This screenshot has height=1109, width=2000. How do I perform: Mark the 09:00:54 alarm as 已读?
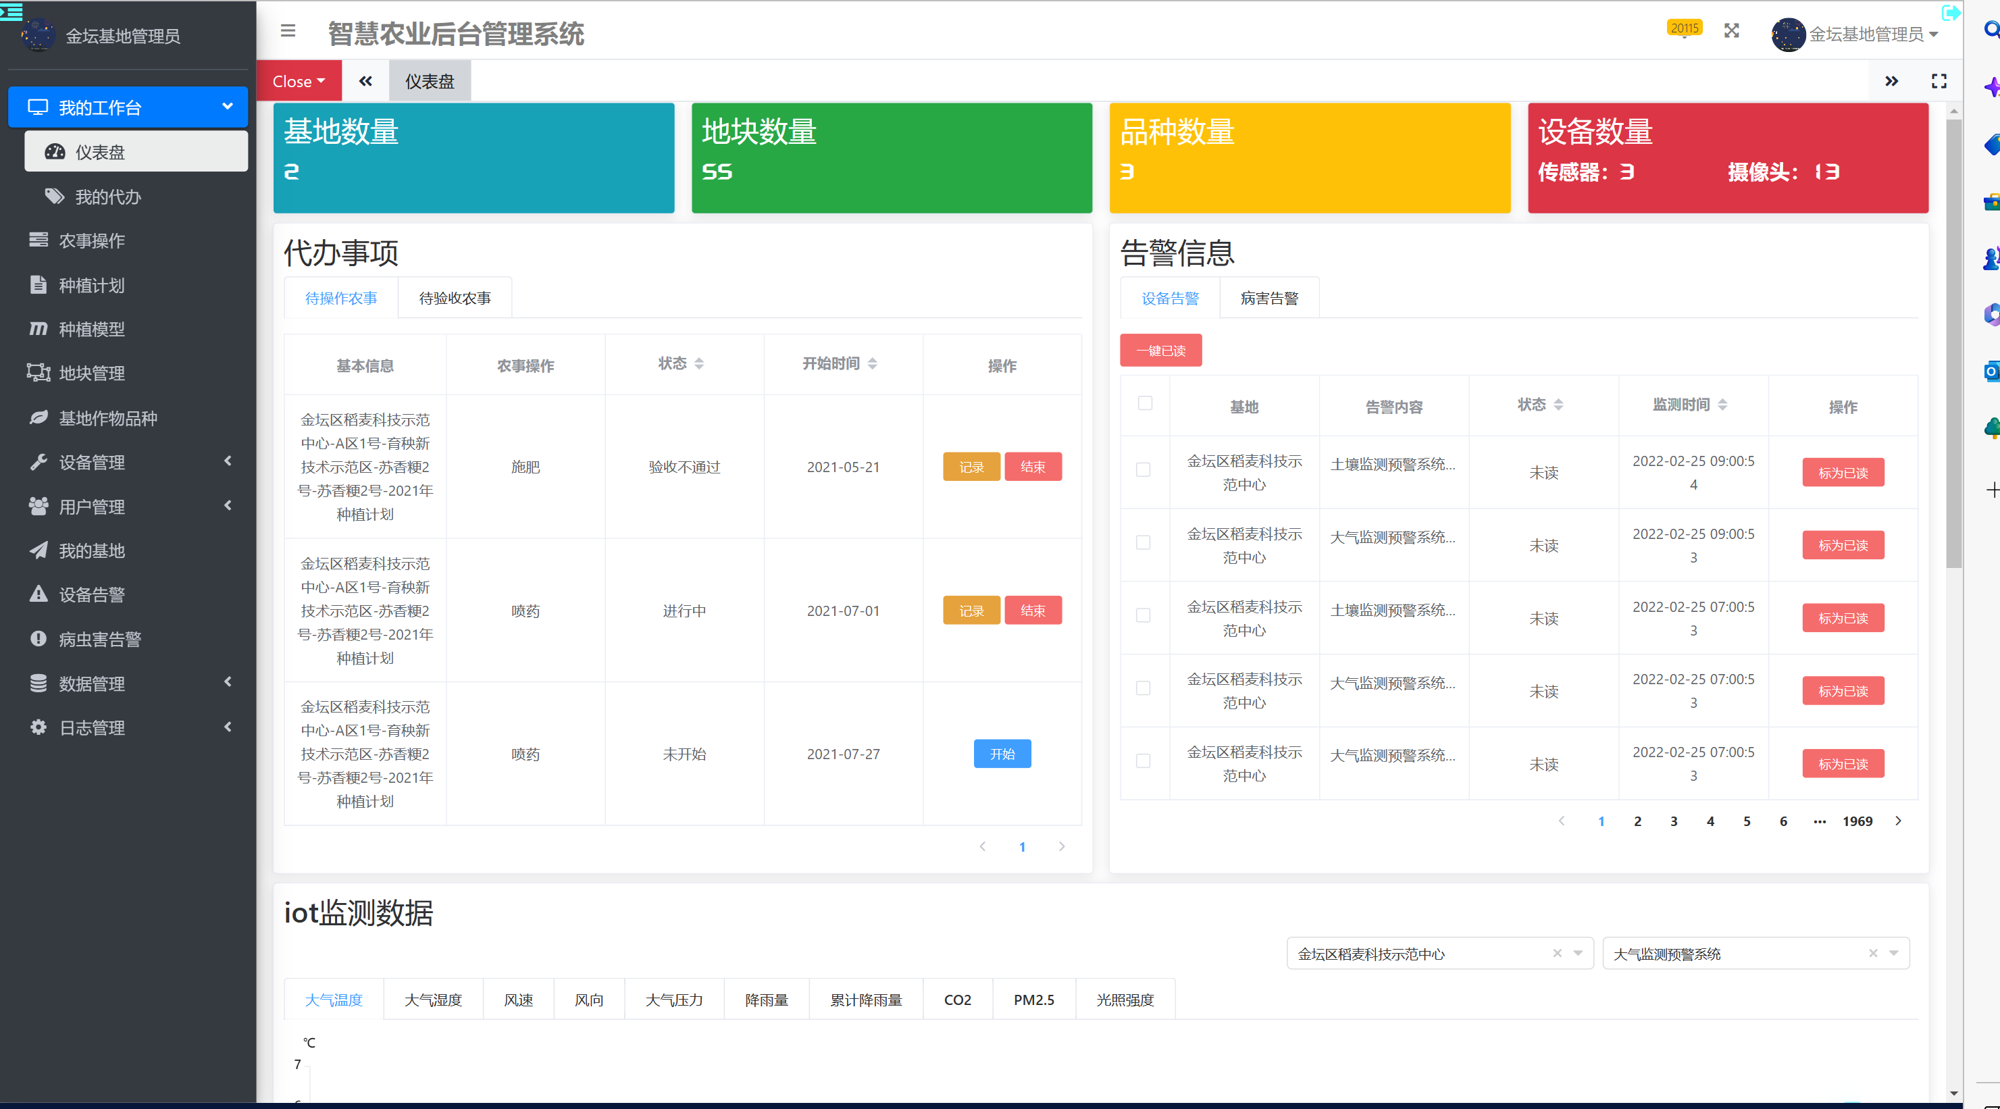1843,472
